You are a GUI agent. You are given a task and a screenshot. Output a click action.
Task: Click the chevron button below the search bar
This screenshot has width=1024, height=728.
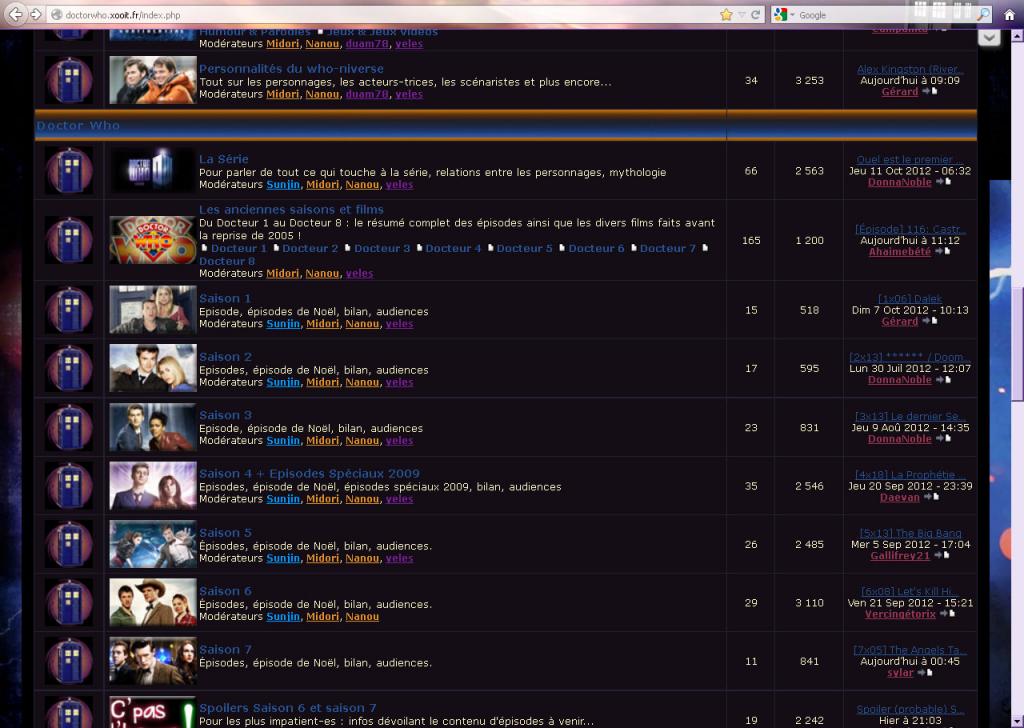(x=989, y=37)
